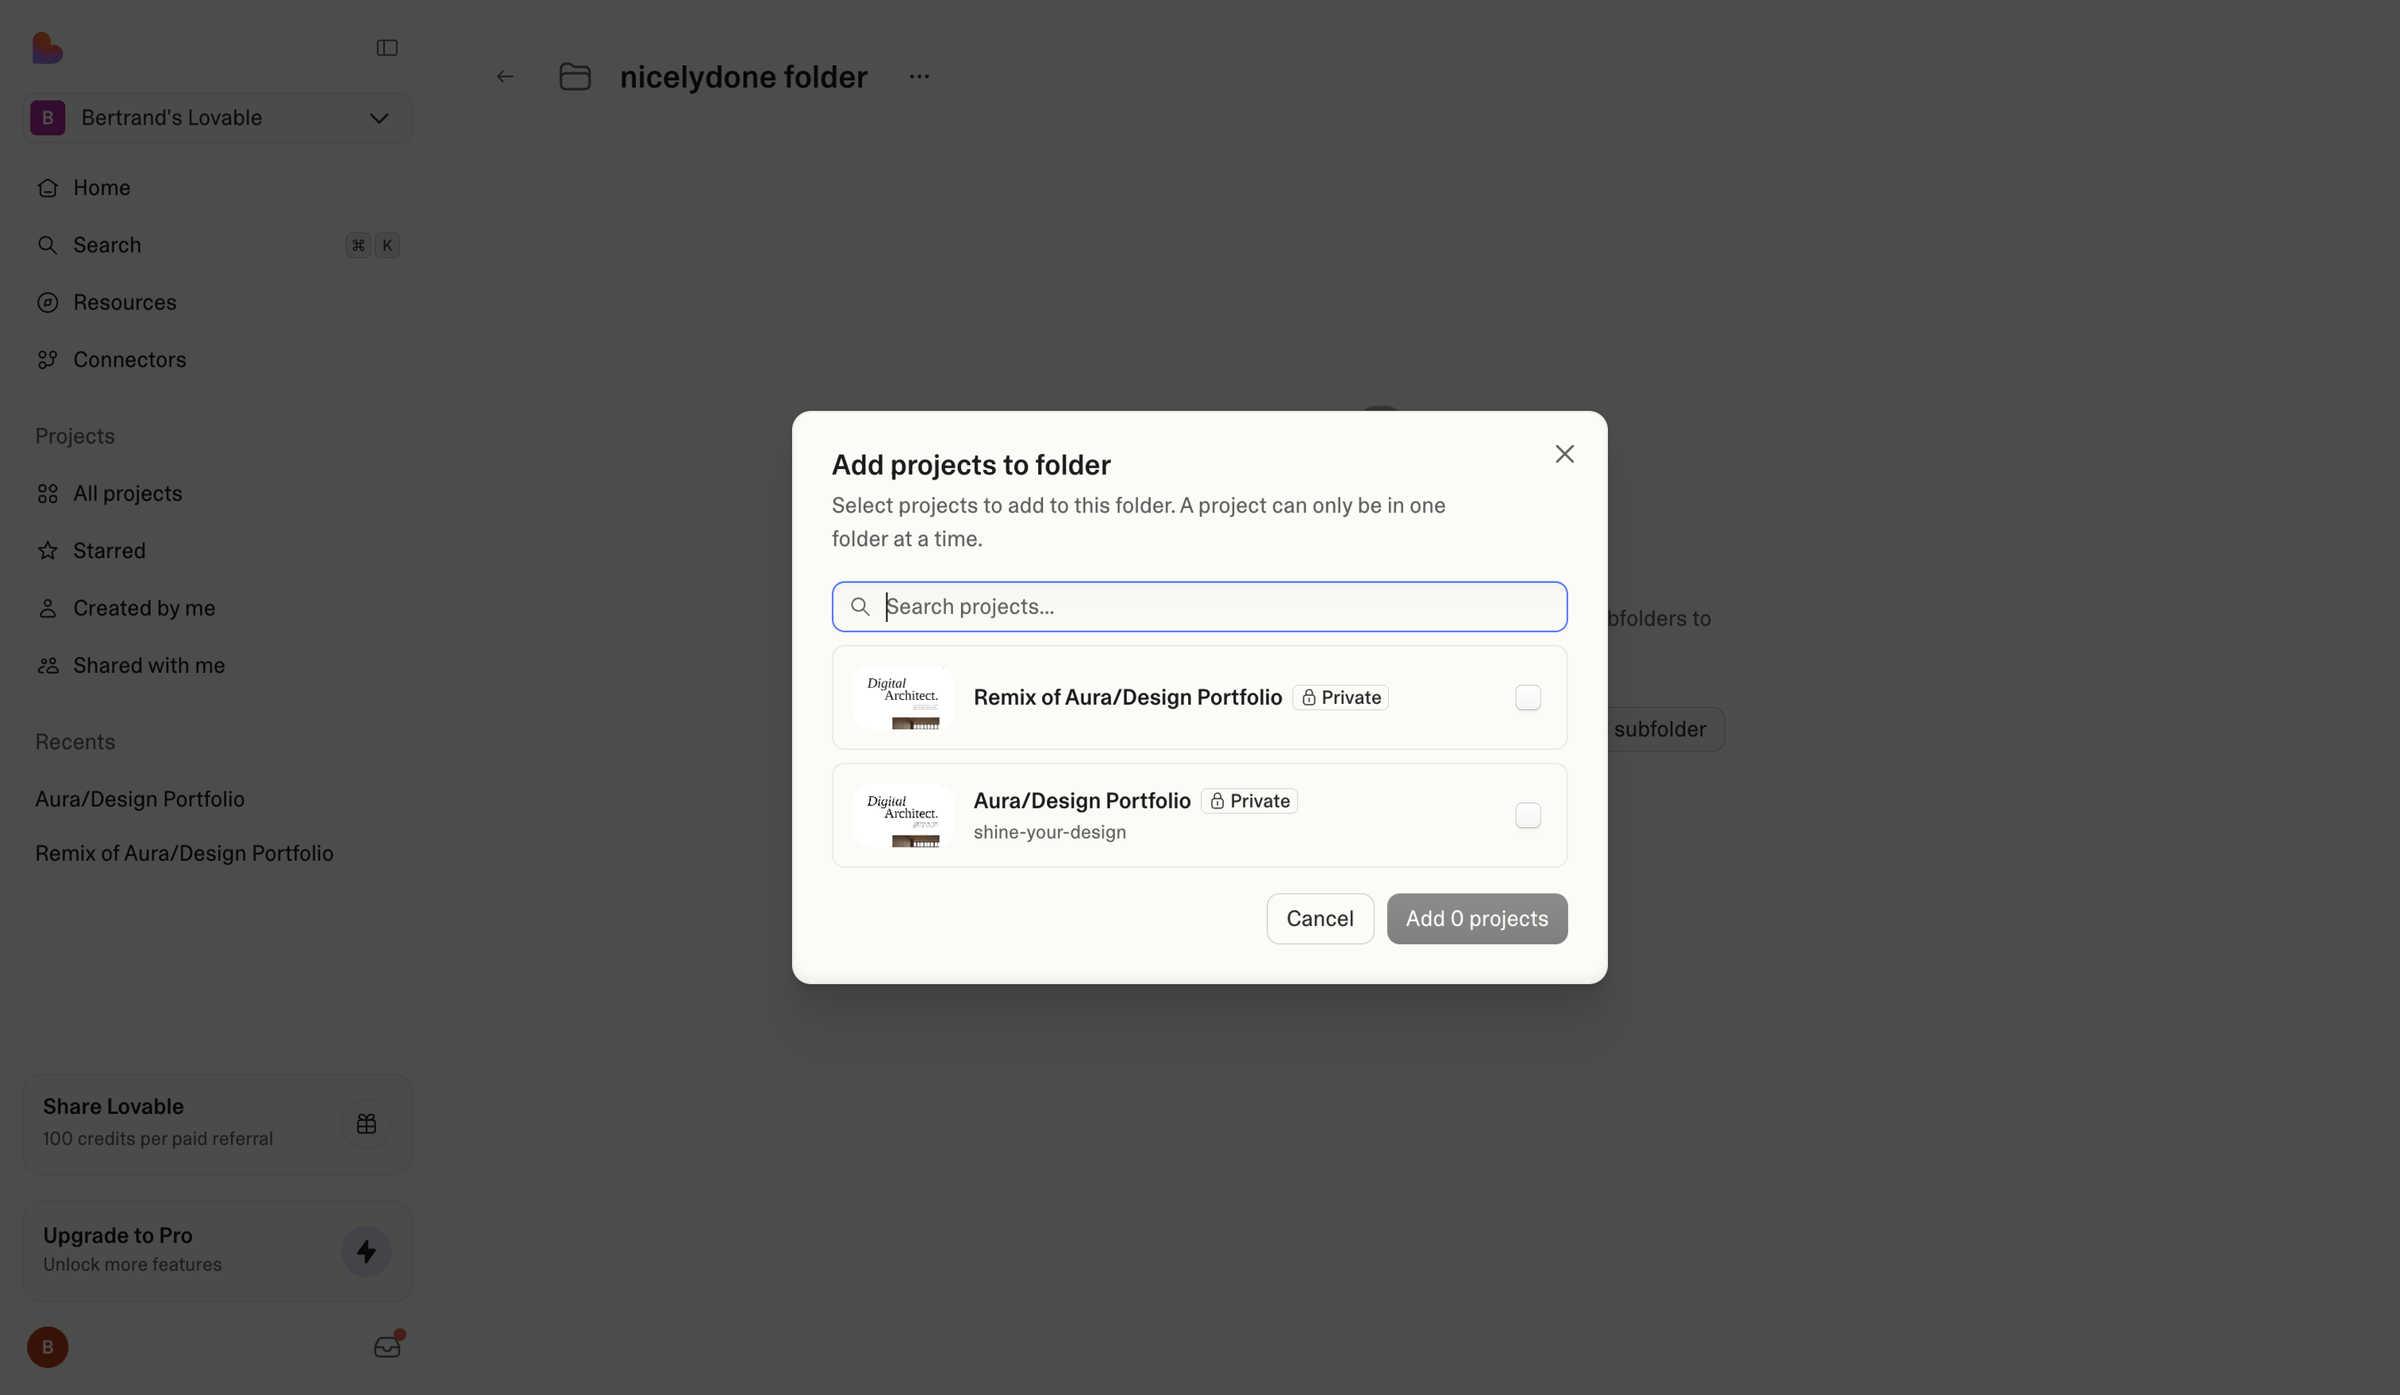The height and width of the screenshot is (1395, 2400).
Task: Check the Remix of Aura/Design Portfolio checkbox
Action: coord(1528,697)
